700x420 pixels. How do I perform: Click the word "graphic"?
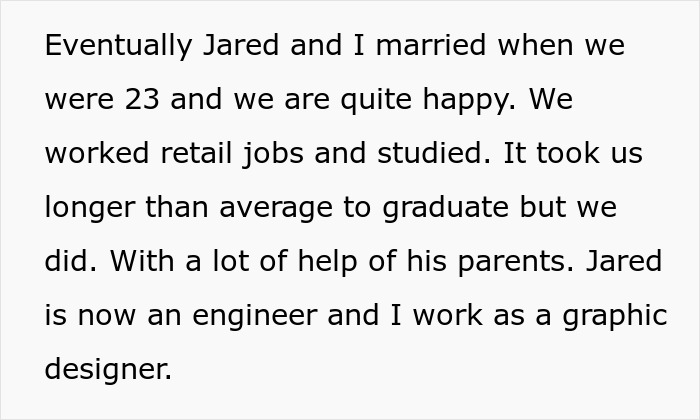[x=615, y=316]
